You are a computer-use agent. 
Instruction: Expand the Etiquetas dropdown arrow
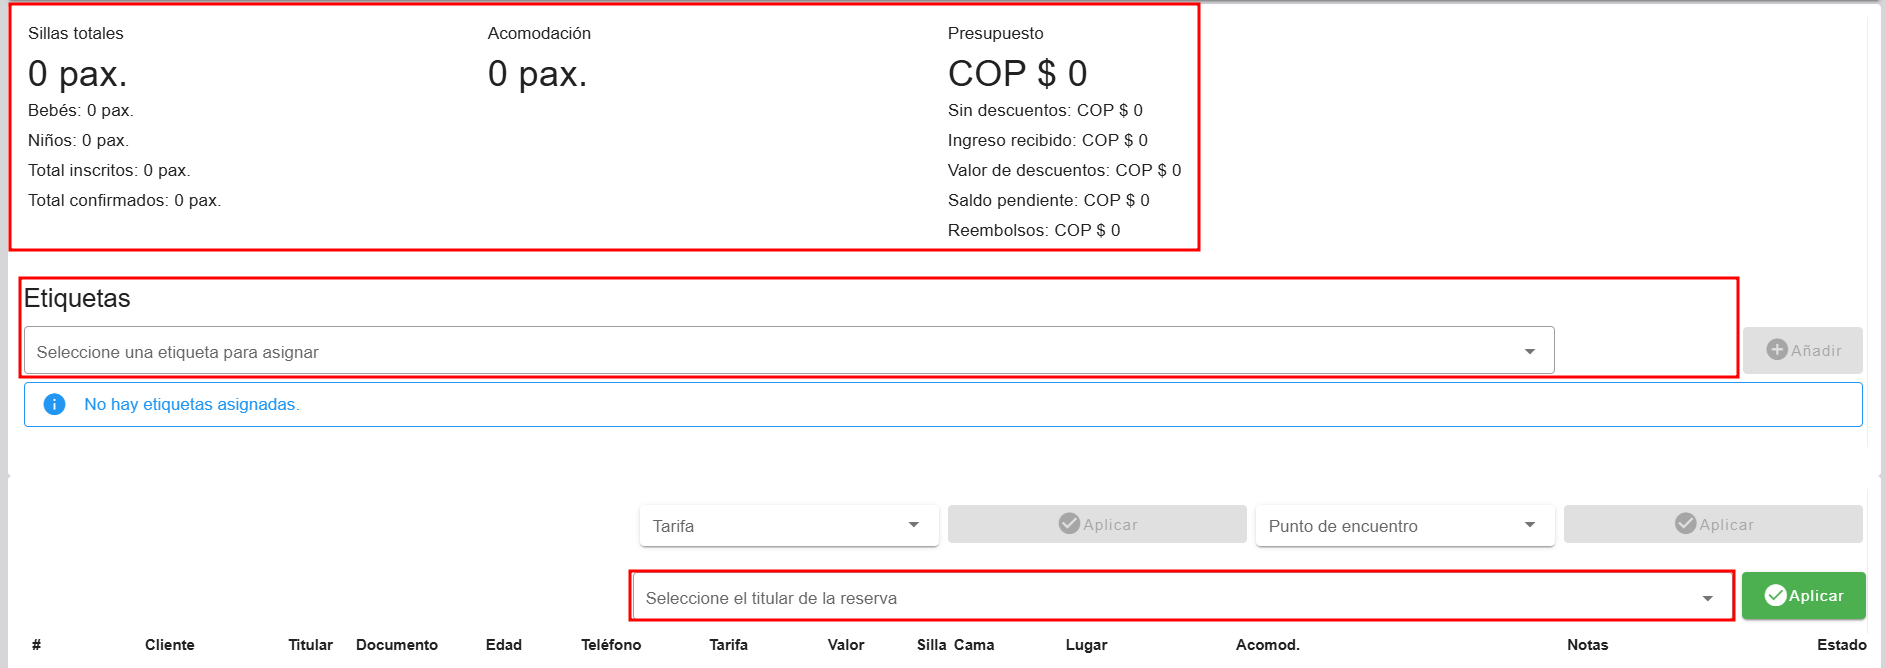pos(1529,351)
